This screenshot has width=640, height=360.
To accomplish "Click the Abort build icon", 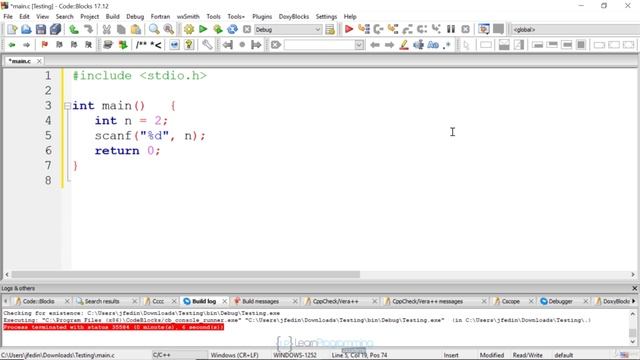I will click(247, 29).
